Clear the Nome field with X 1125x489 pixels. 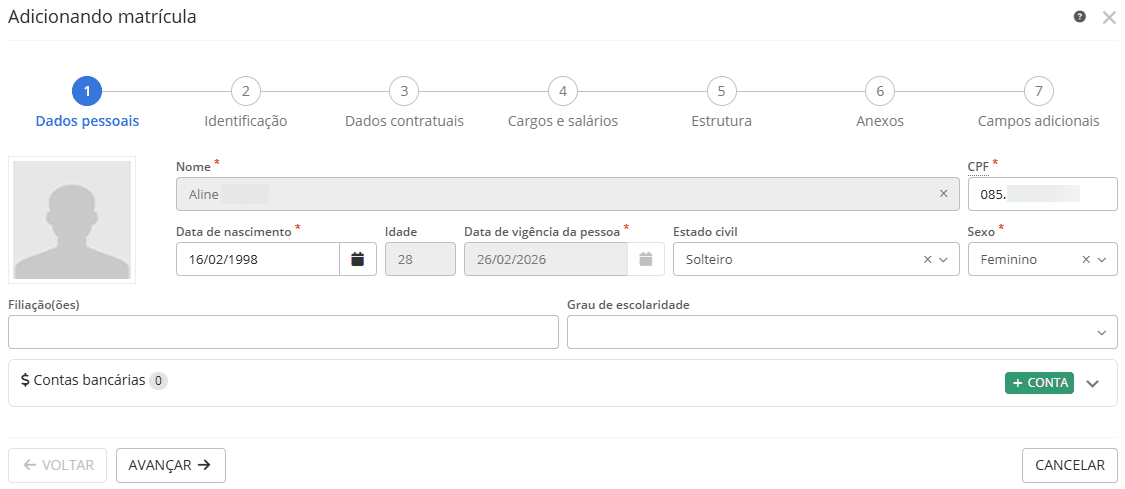(943, 194)
